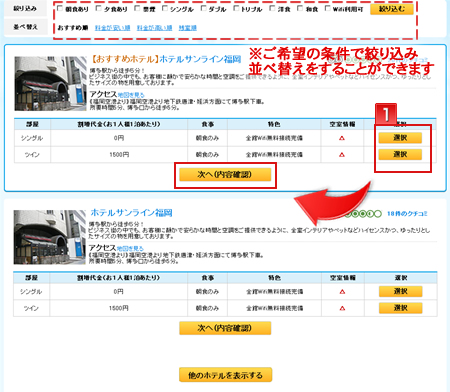
Task: Check the 禁煙 filter option
Action: pos(137,8)
